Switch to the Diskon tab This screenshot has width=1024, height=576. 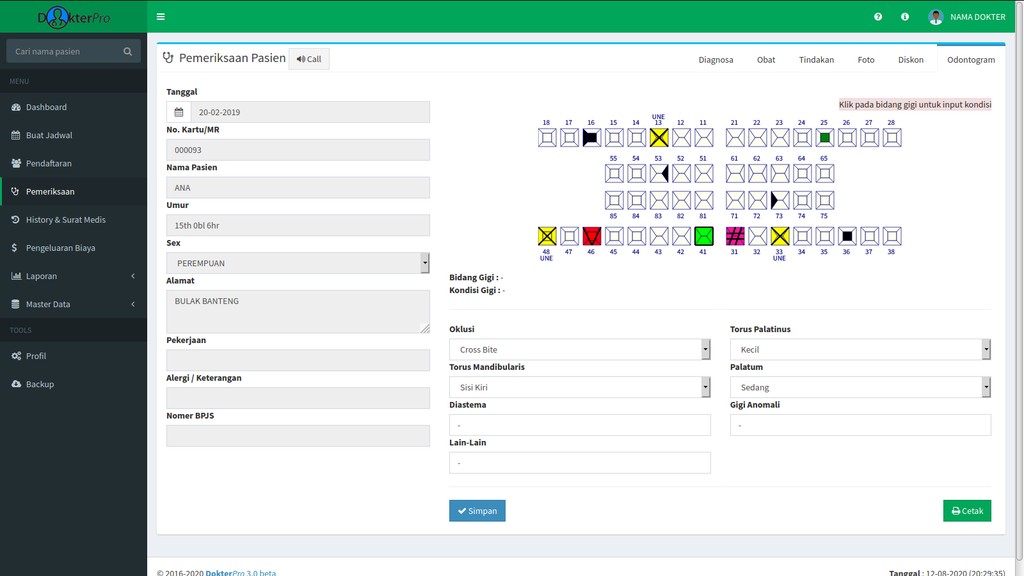pos(910,59)
